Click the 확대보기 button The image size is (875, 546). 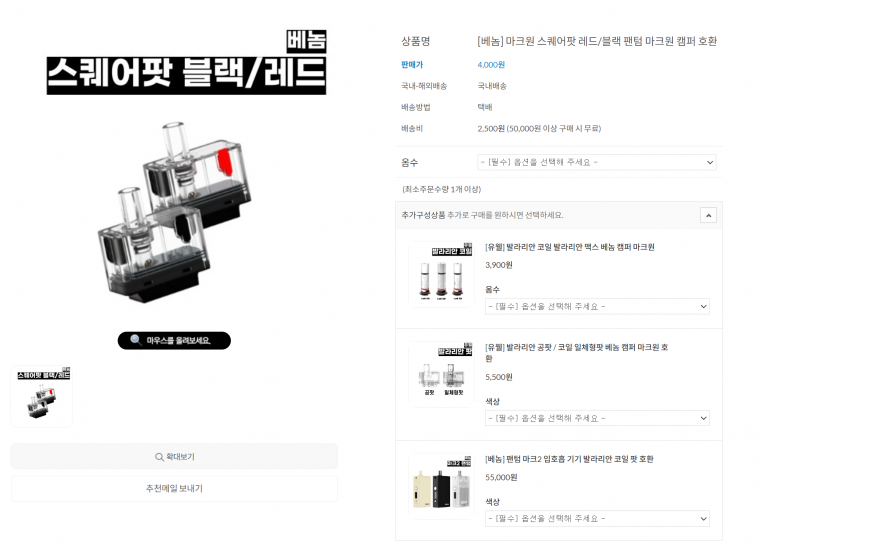tap(174, 457)
